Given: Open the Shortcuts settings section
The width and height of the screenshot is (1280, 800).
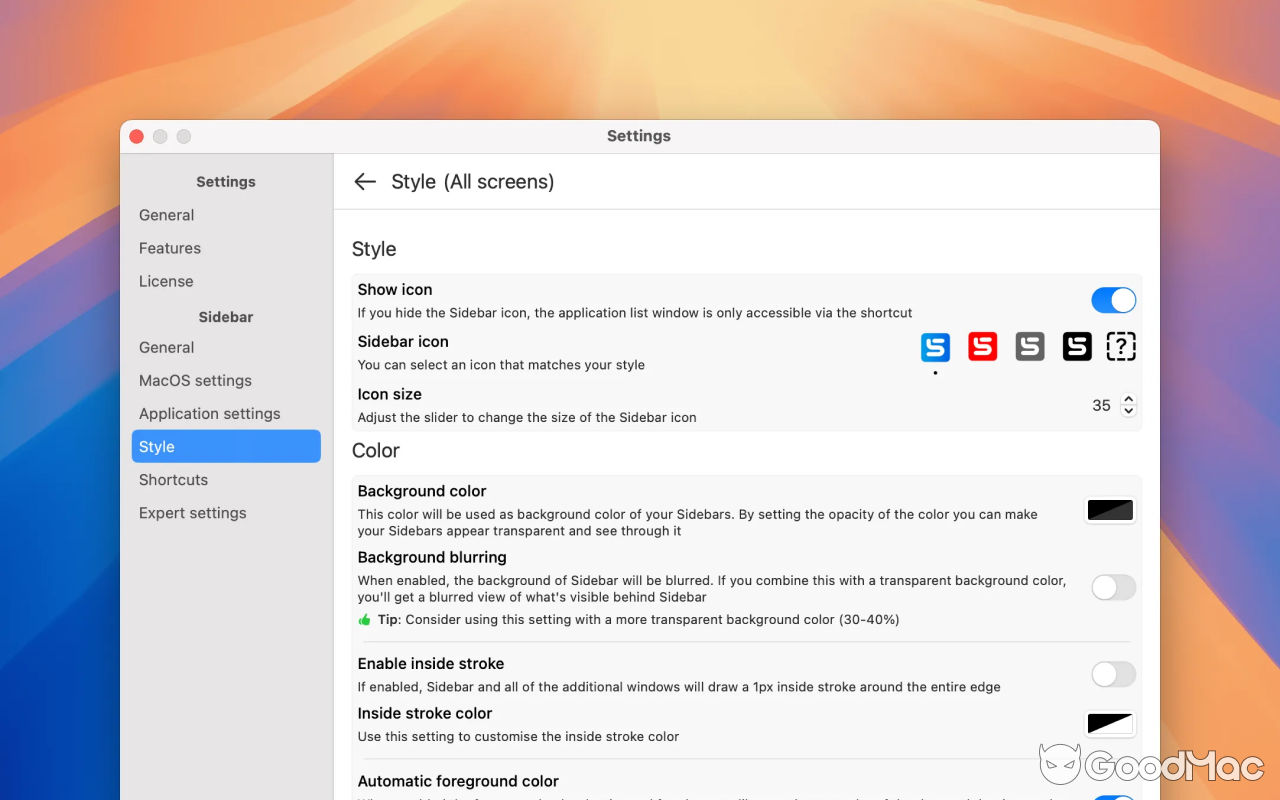Looking at the screenshot, I should tap(173, 479).
